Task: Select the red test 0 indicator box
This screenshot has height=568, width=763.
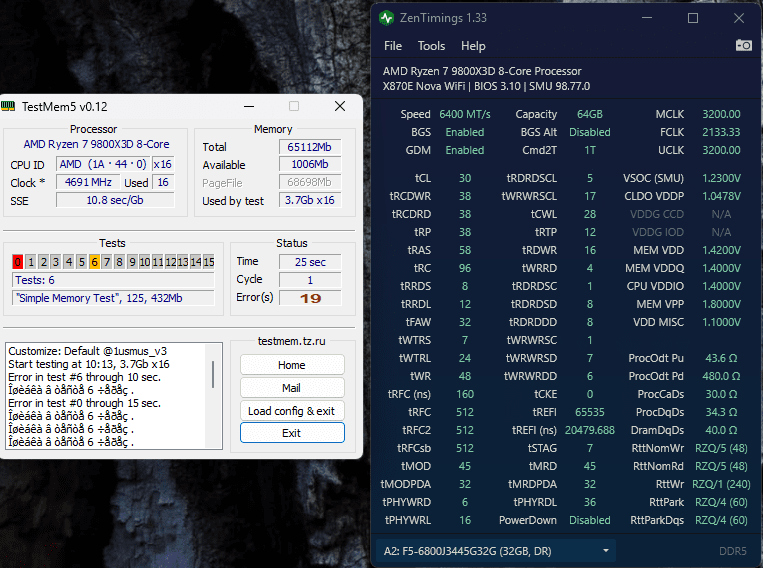Action: click(x=18, y=262)
